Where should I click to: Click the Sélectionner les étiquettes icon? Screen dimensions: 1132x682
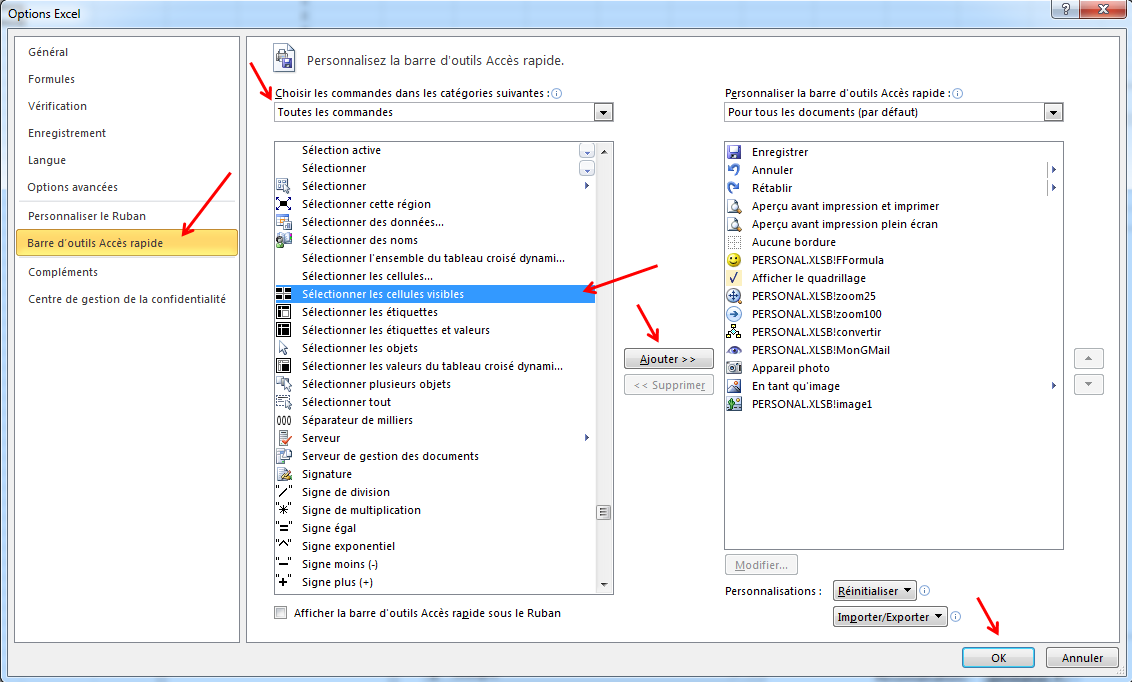pos(284,312)
